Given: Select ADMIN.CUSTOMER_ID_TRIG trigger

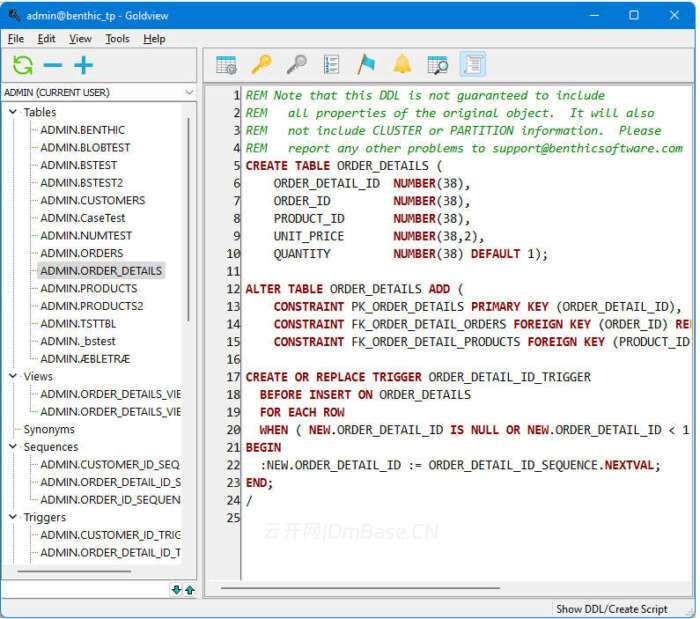Looking at the screenshot, I should tap(110, 535).
